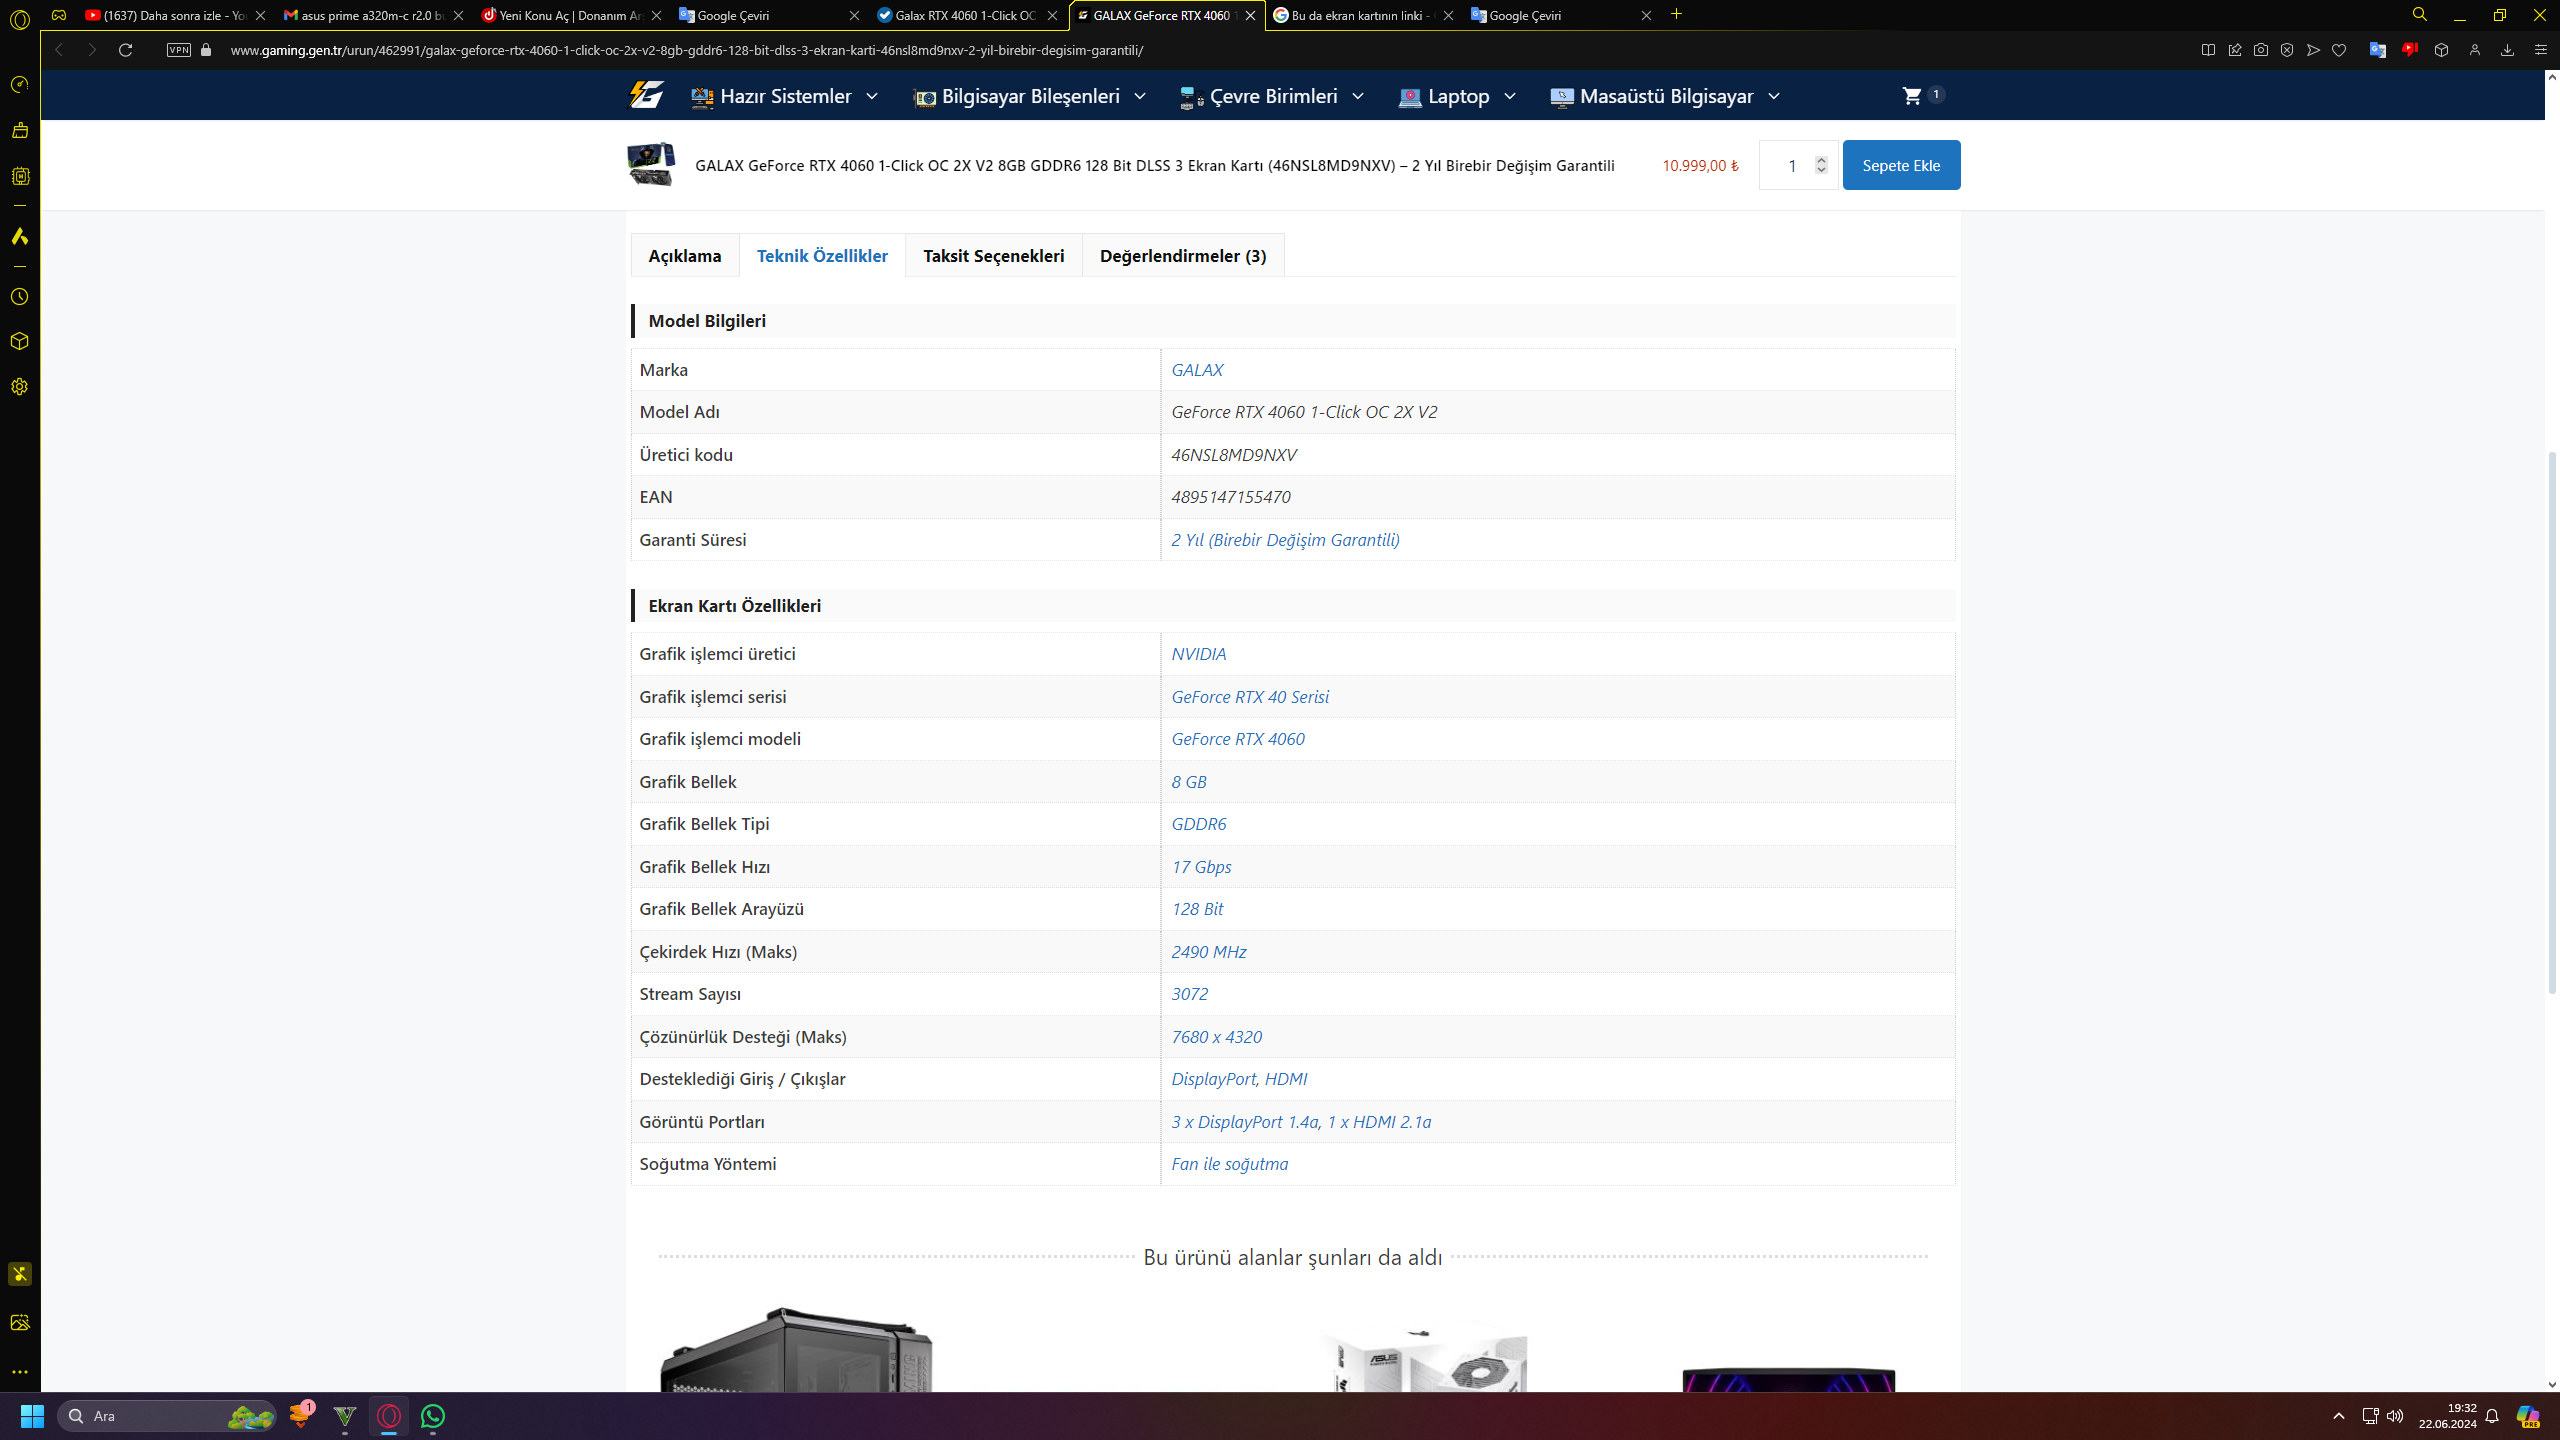Image resolution: width=2560 pixels, height=1440 pixels.
Task: Click product thumbnail in sticky header
Action: click(651, 164)
